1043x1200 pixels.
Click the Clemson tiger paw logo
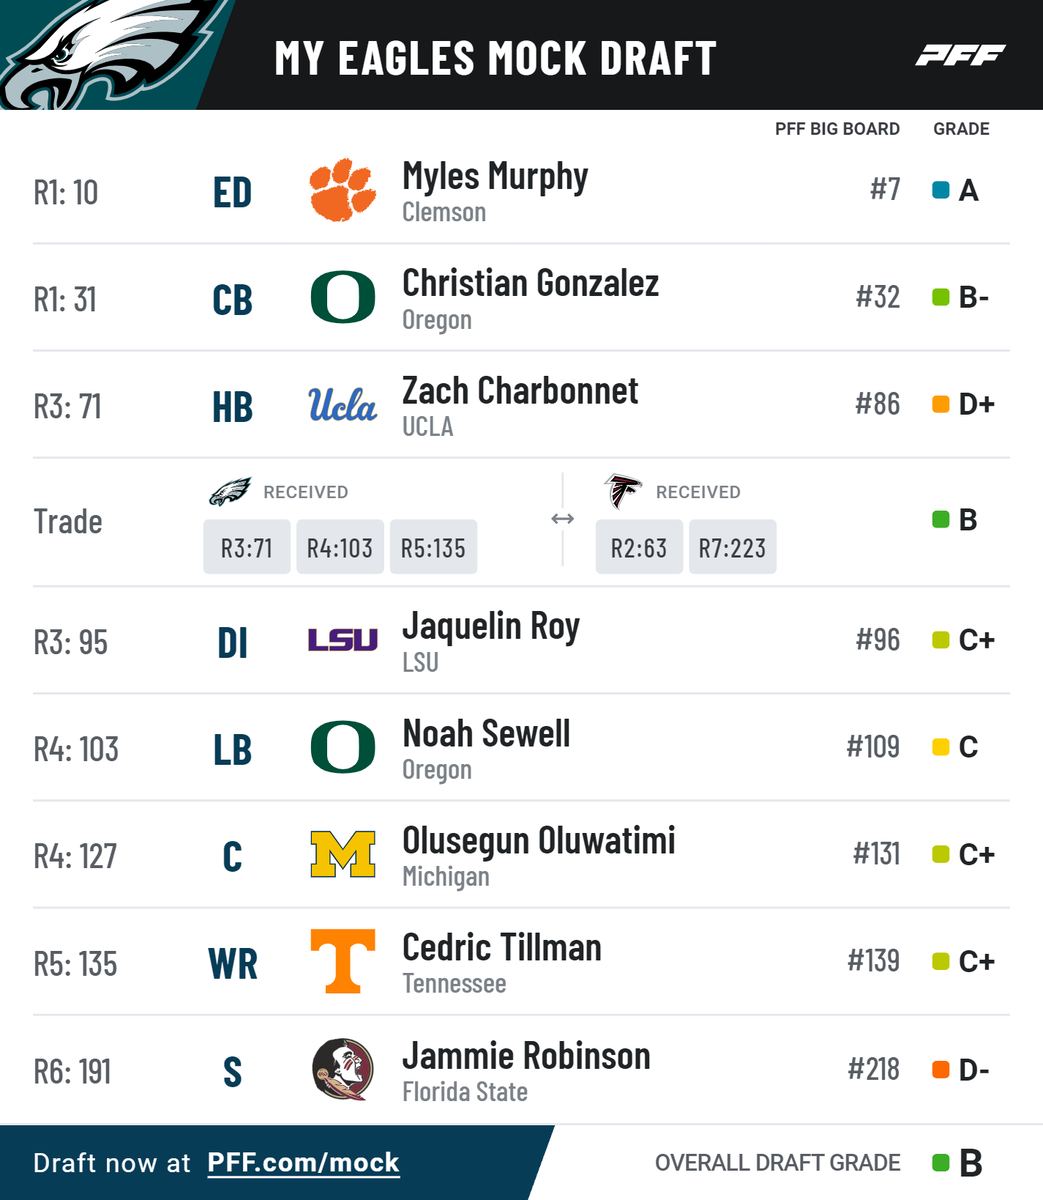point(343,190)
